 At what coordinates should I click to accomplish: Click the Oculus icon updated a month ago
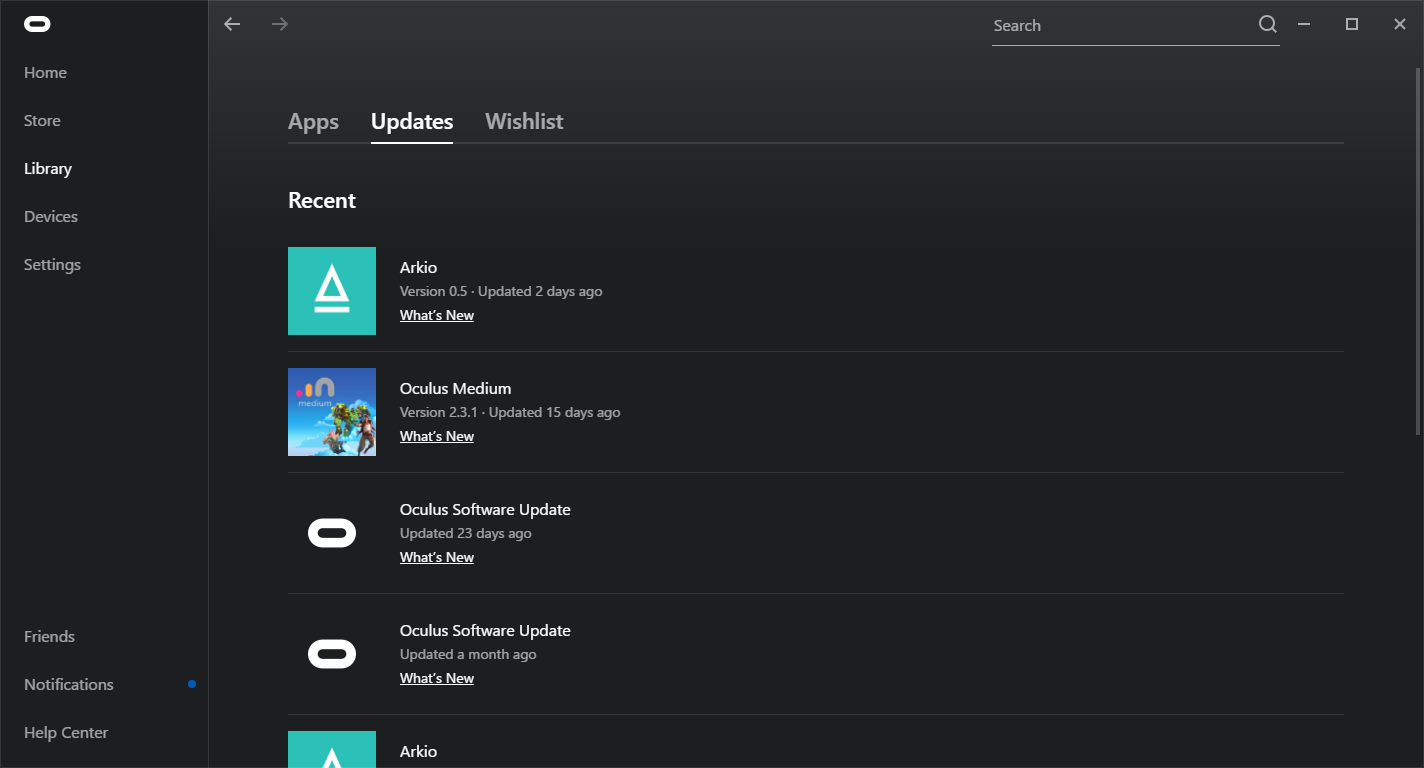(x=332, y=654)
